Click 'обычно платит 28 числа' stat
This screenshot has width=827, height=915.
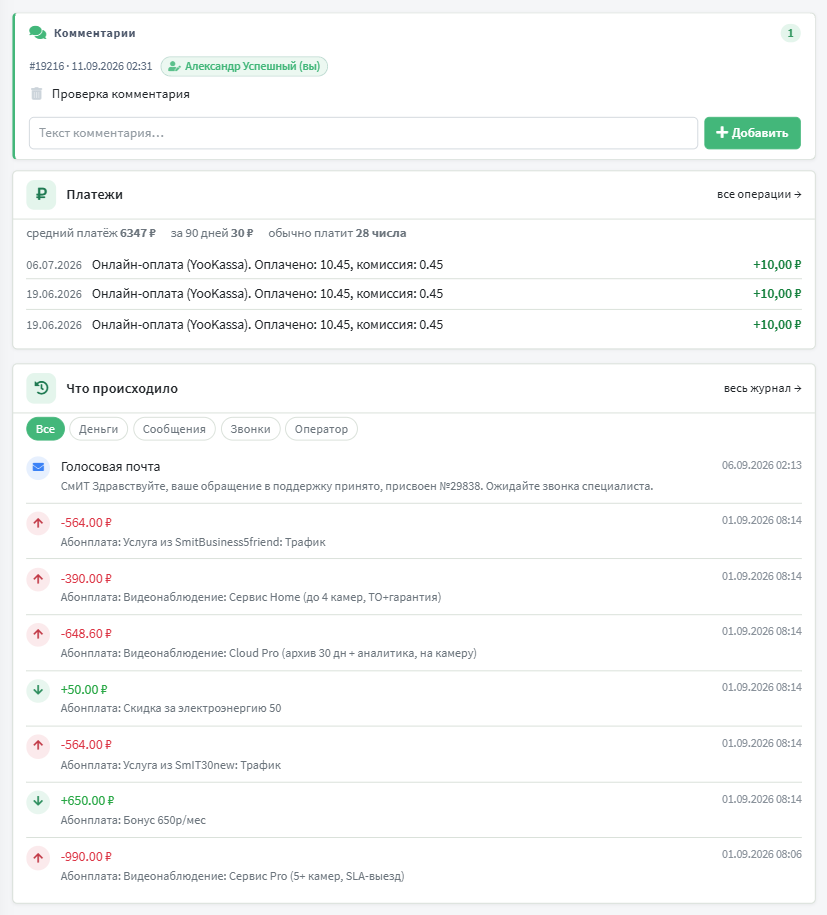pyautogui.click(x=337, y=233)
